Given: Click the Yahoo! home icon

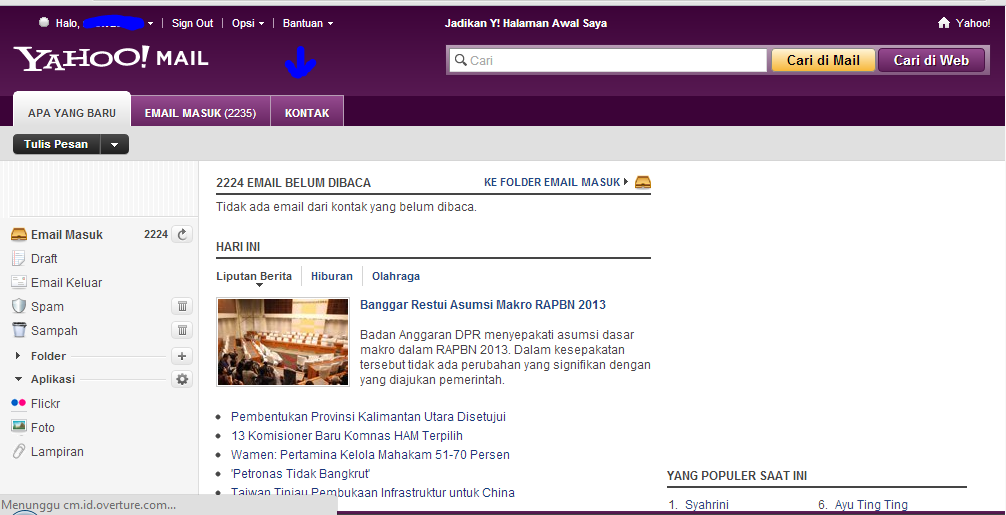Looking at the screenshot, I should 944,23.
